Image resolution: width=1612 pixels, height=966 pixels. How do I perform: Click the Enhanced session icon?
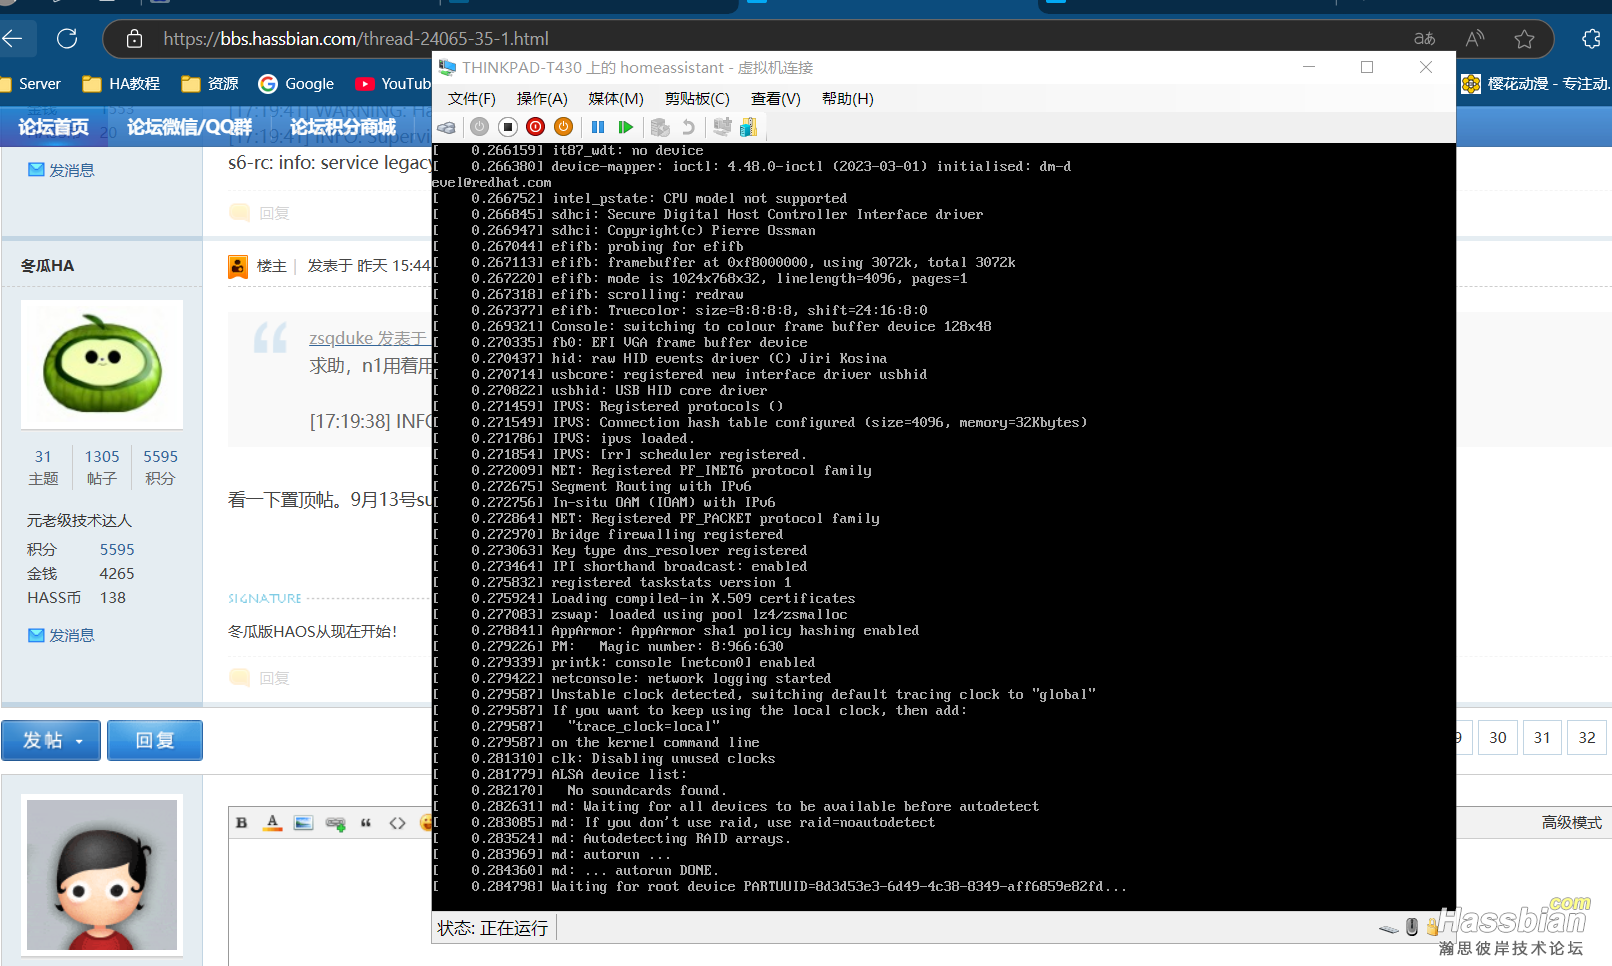(722, 127)
